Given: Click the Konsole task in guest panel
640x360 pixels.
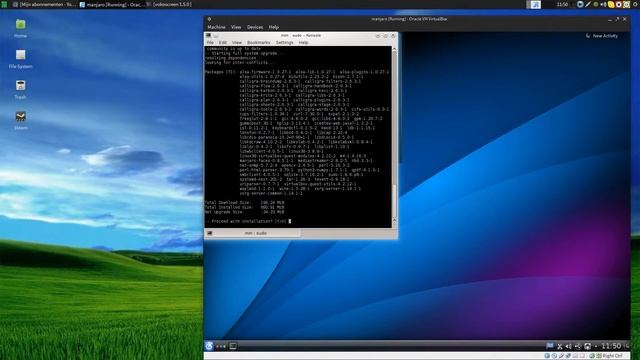Looking at the screenshot, I should point(233,346).
